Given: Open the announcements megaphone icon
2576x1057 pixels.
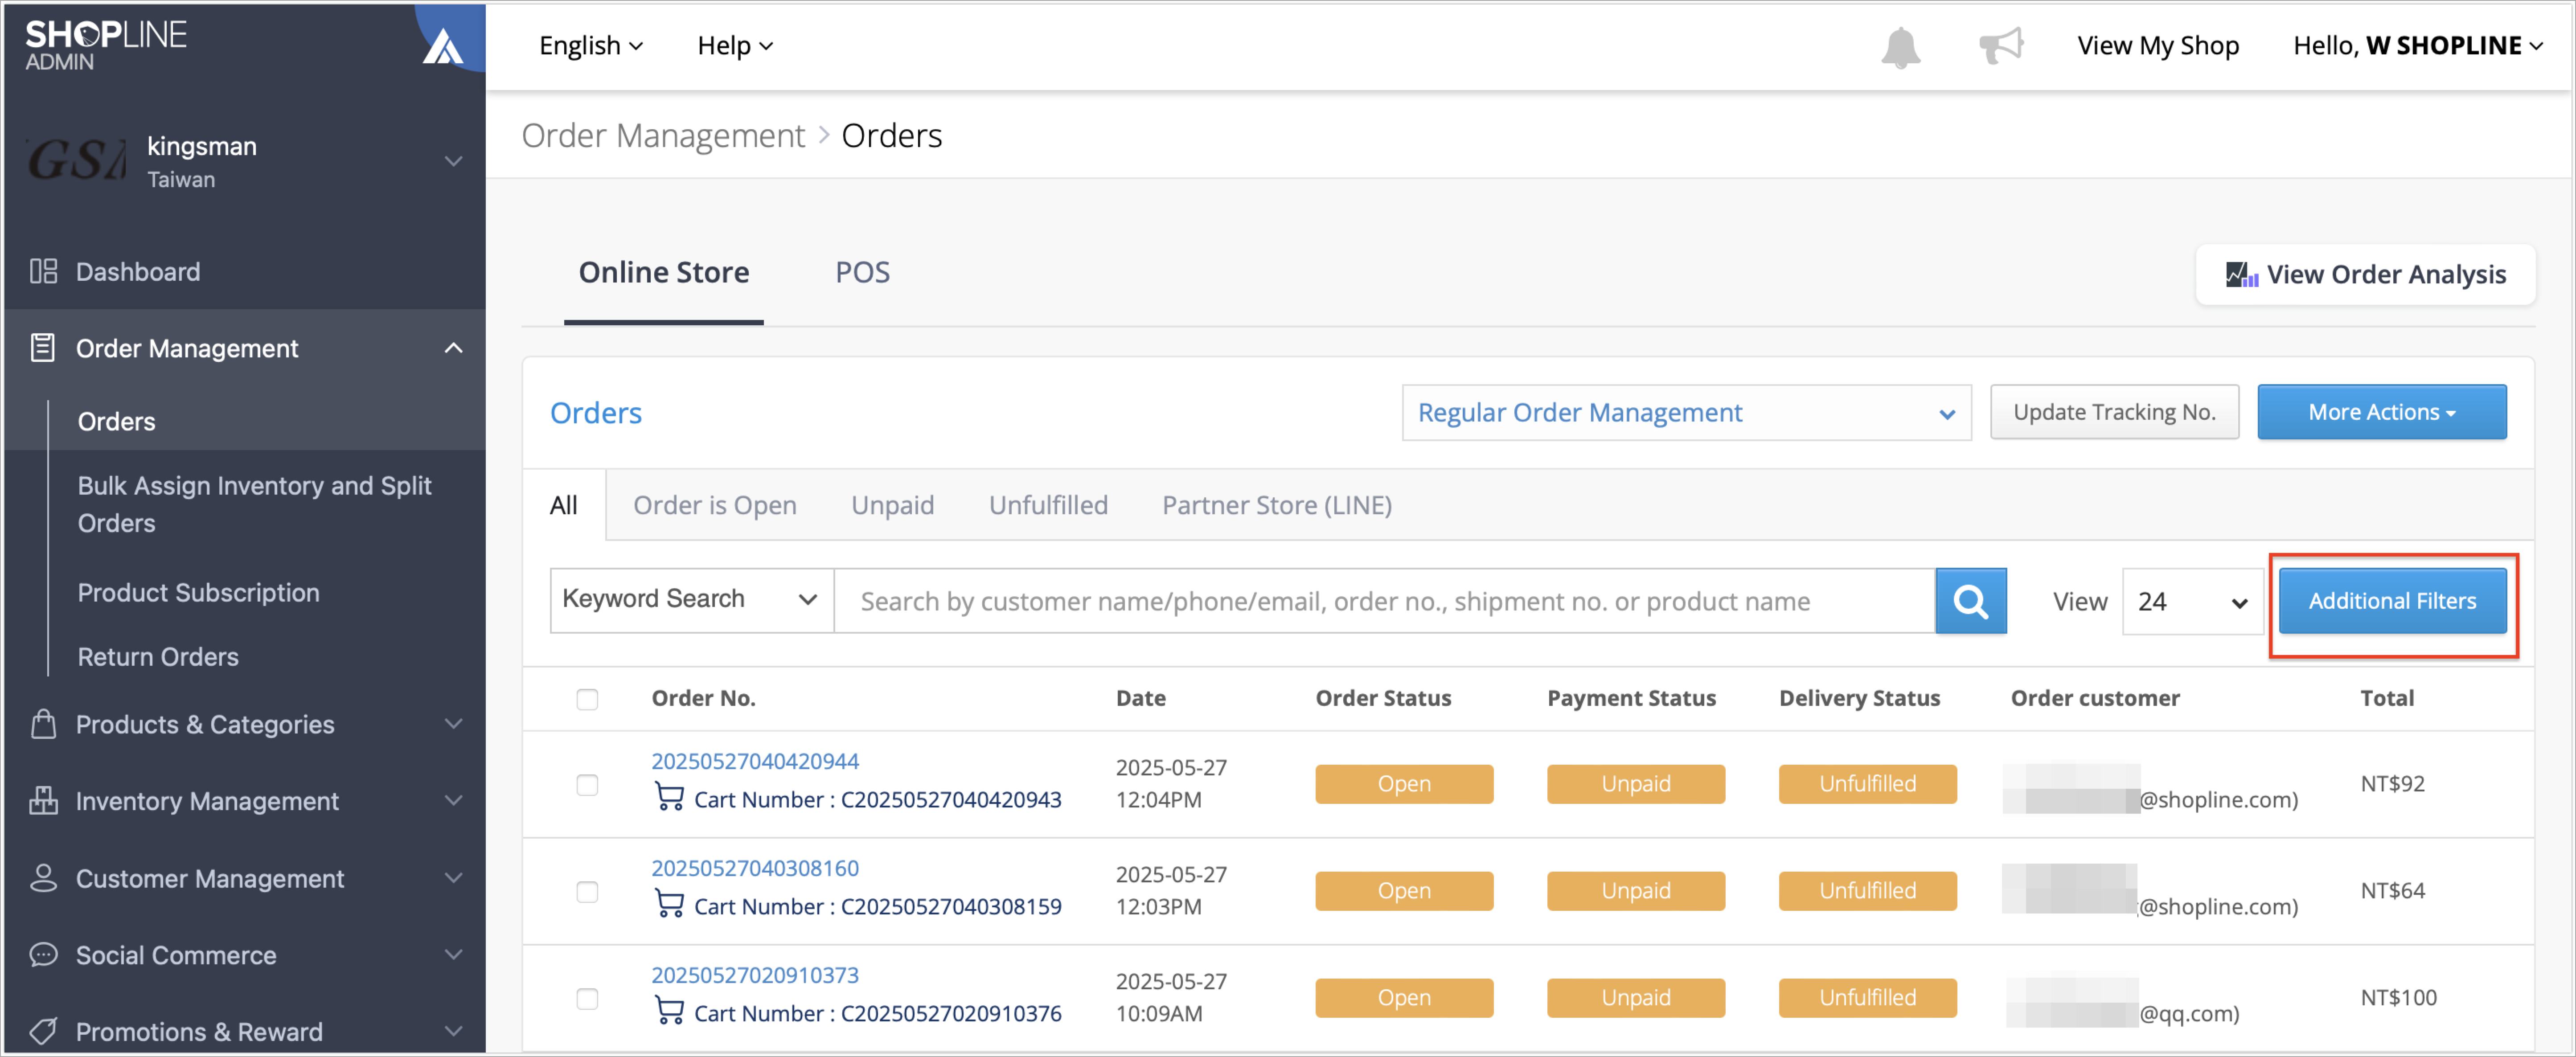Looking at the screenshot, I should [x=2001, y=46].
